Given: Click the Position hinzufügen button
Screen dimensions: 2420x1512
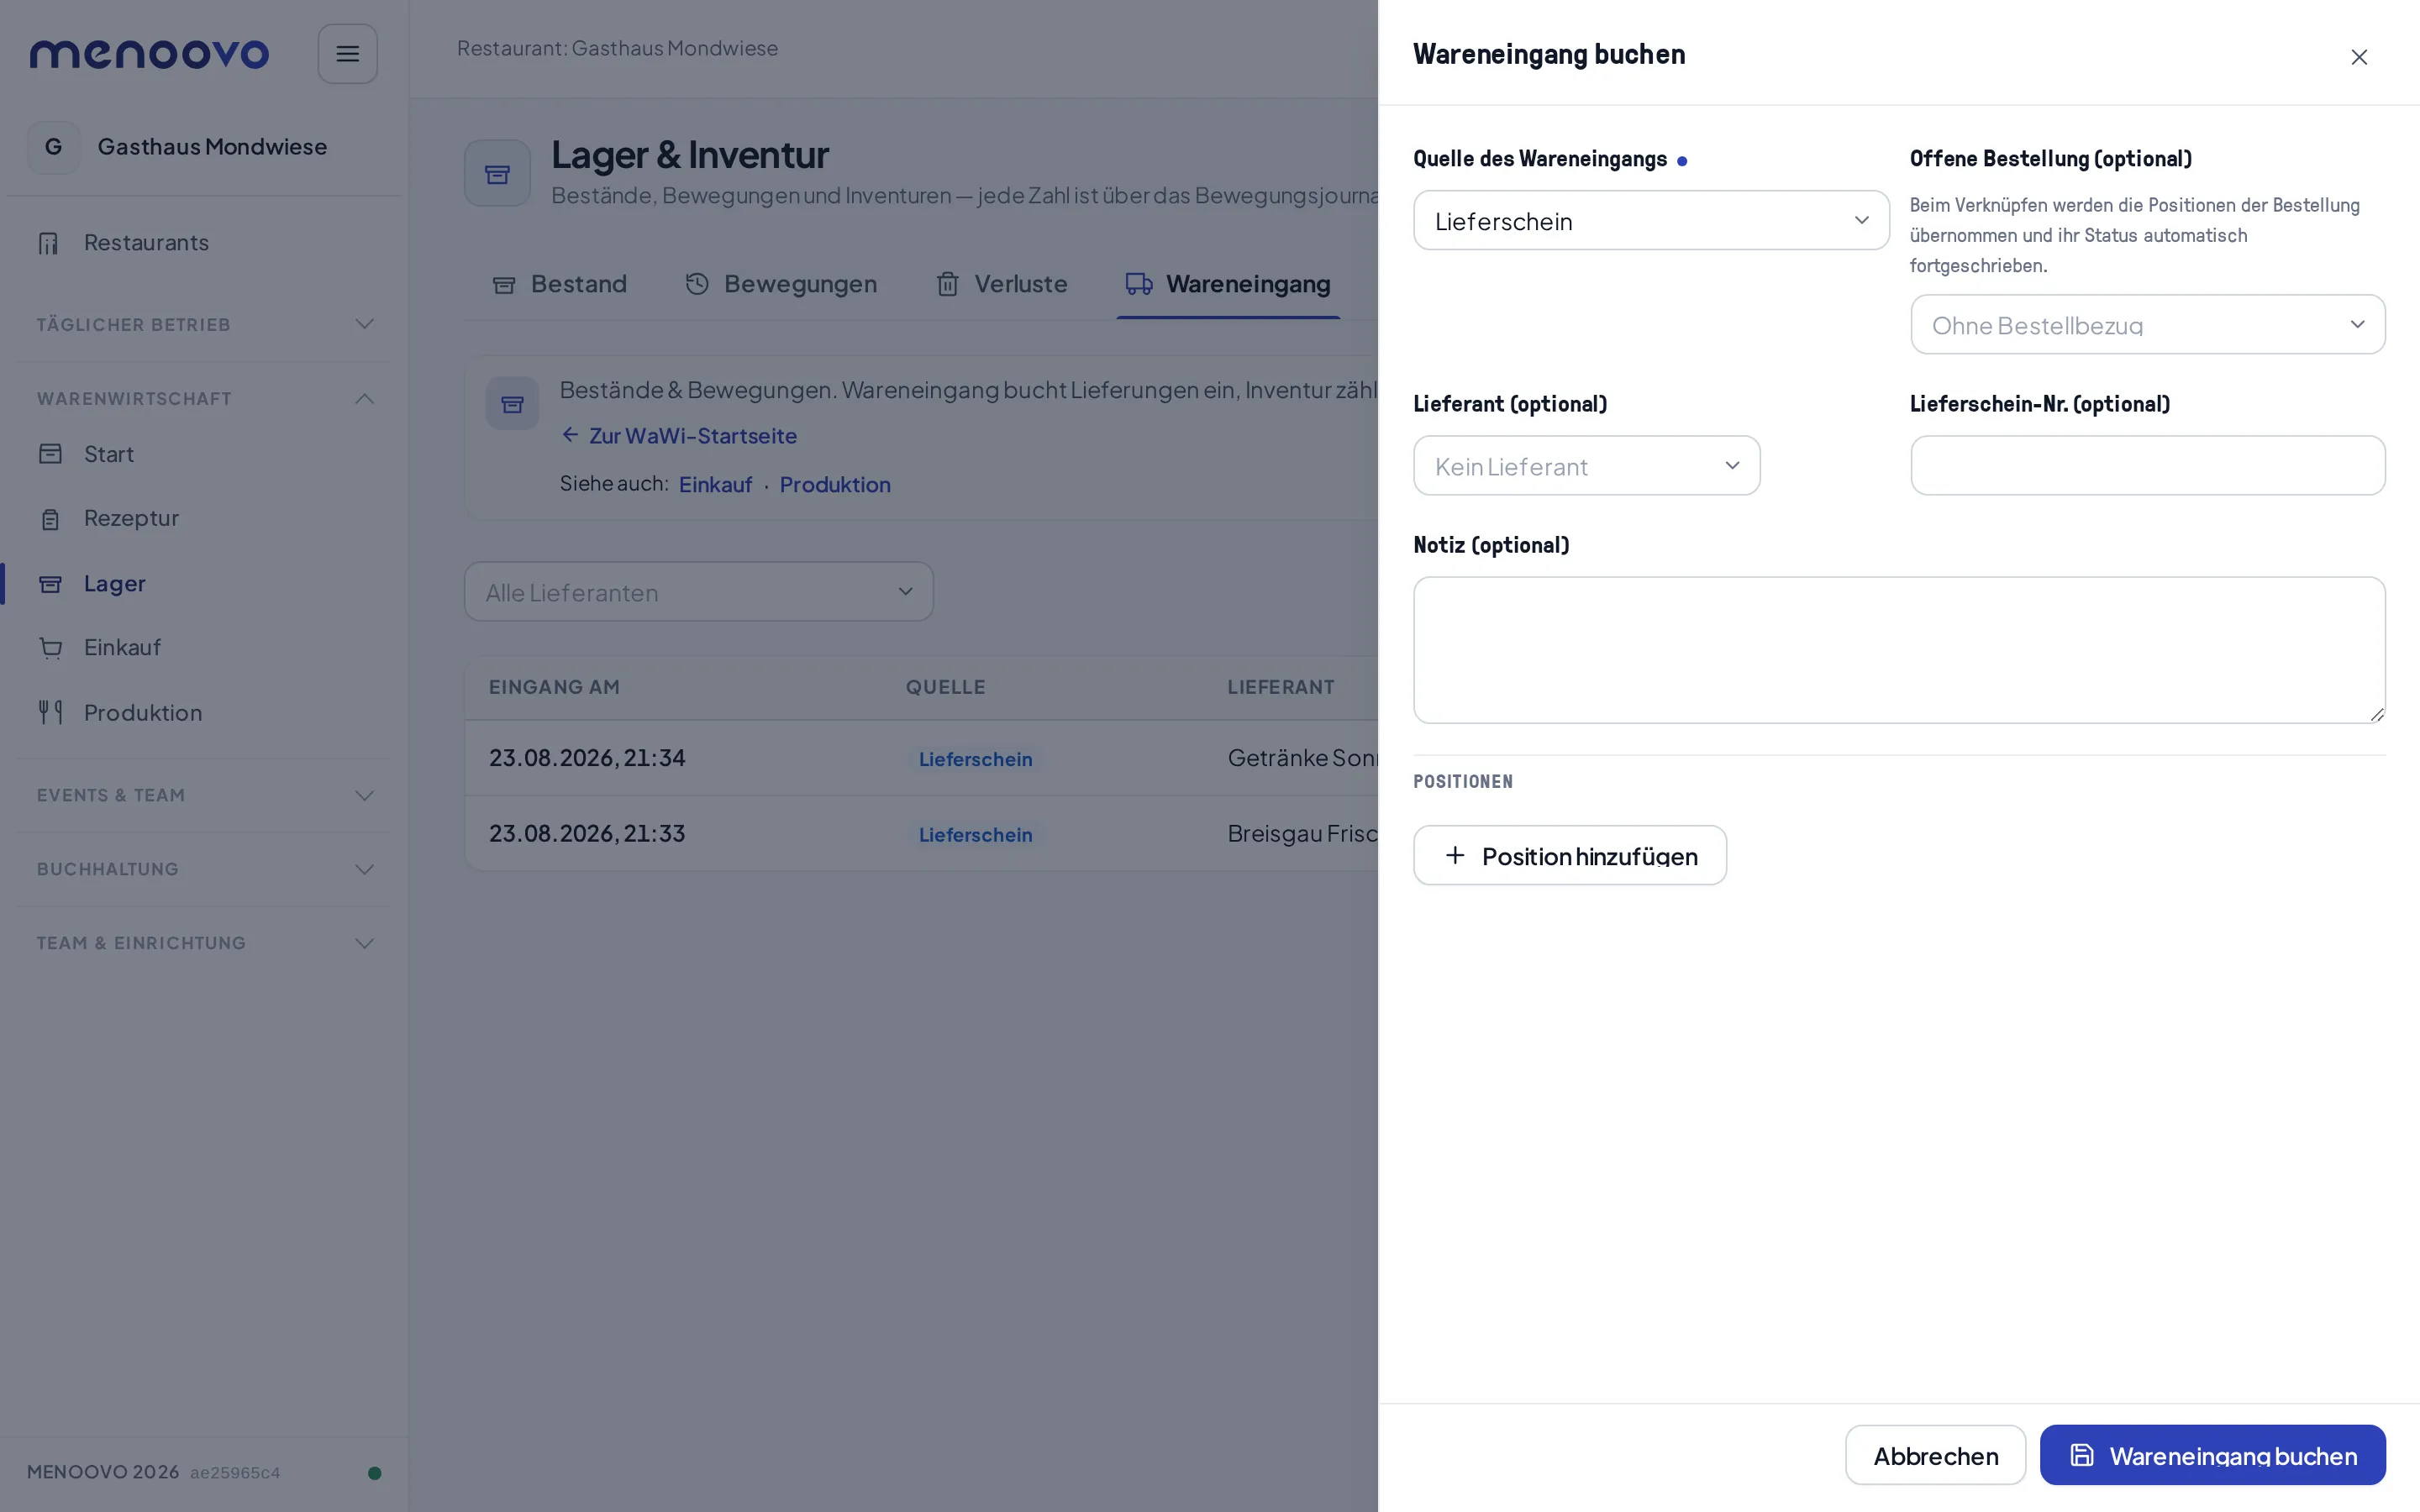Looking at the screenshot, I should (x=1569, y=856).
